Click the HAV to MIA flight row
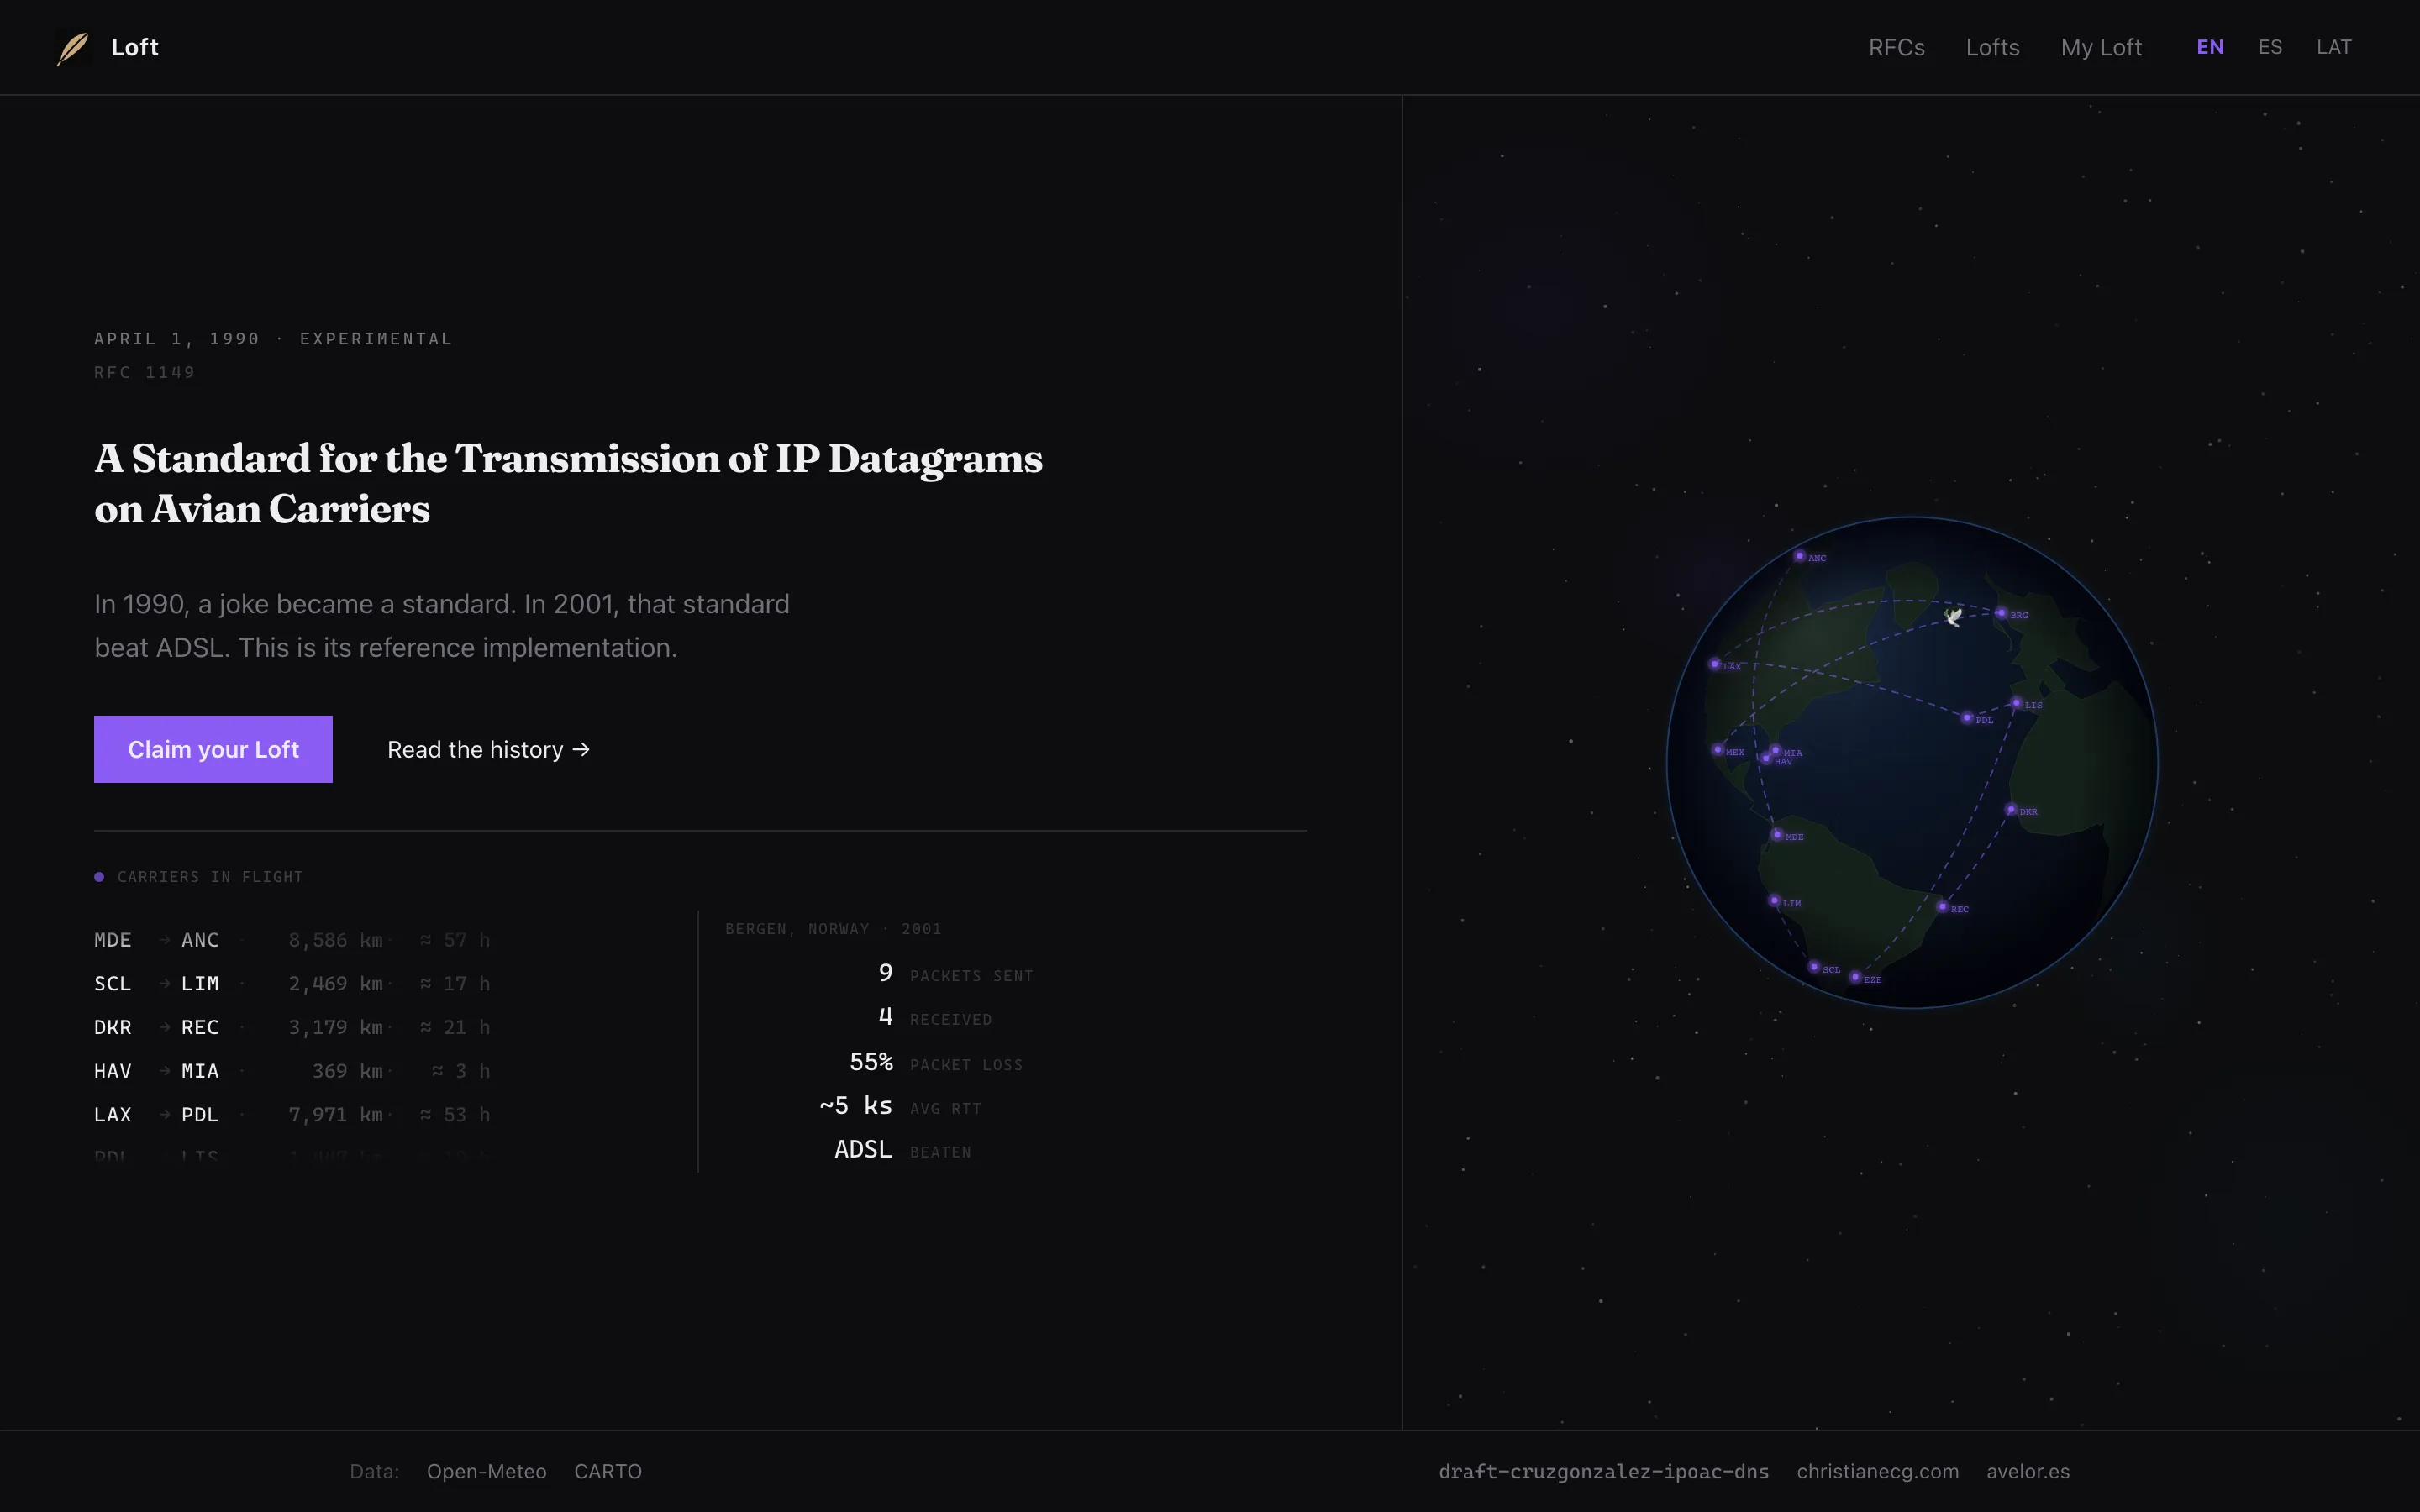2420x1512 pixels. pos(292,1071)
